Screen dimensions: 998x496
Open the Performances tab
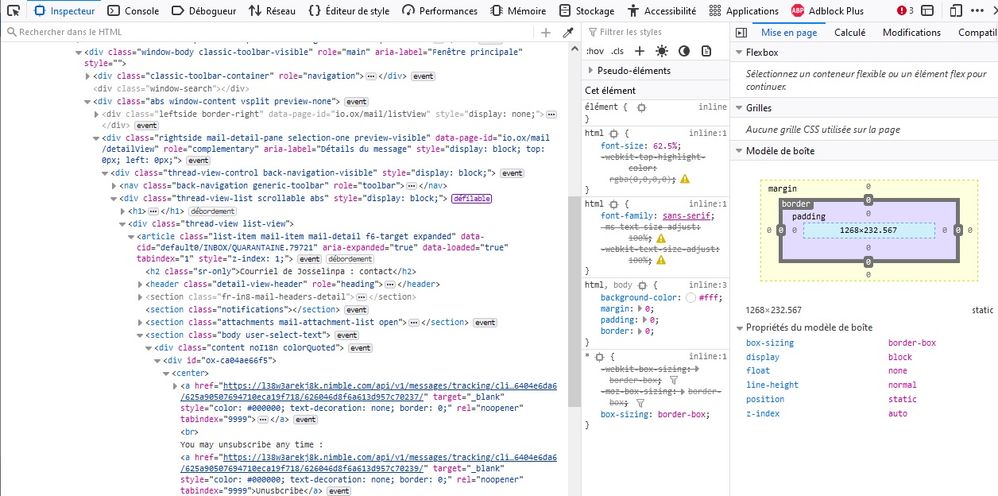pos(440,11)
